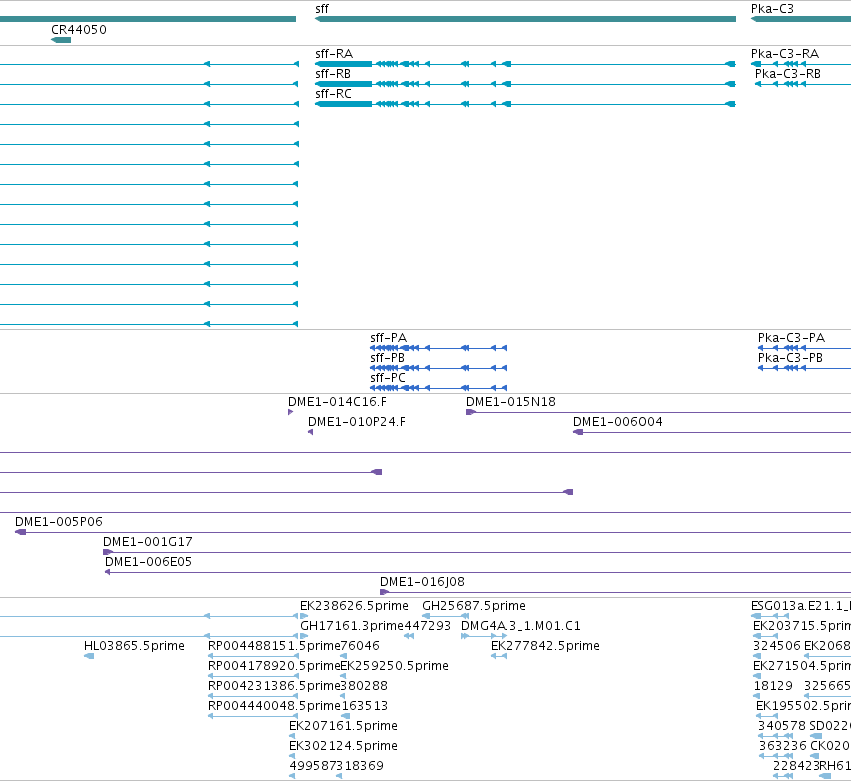The width and height of the screenshot is (851, 781).
Task: Select transcript sff-RC label
Action: pyautogui.click(x=333, y=94)
